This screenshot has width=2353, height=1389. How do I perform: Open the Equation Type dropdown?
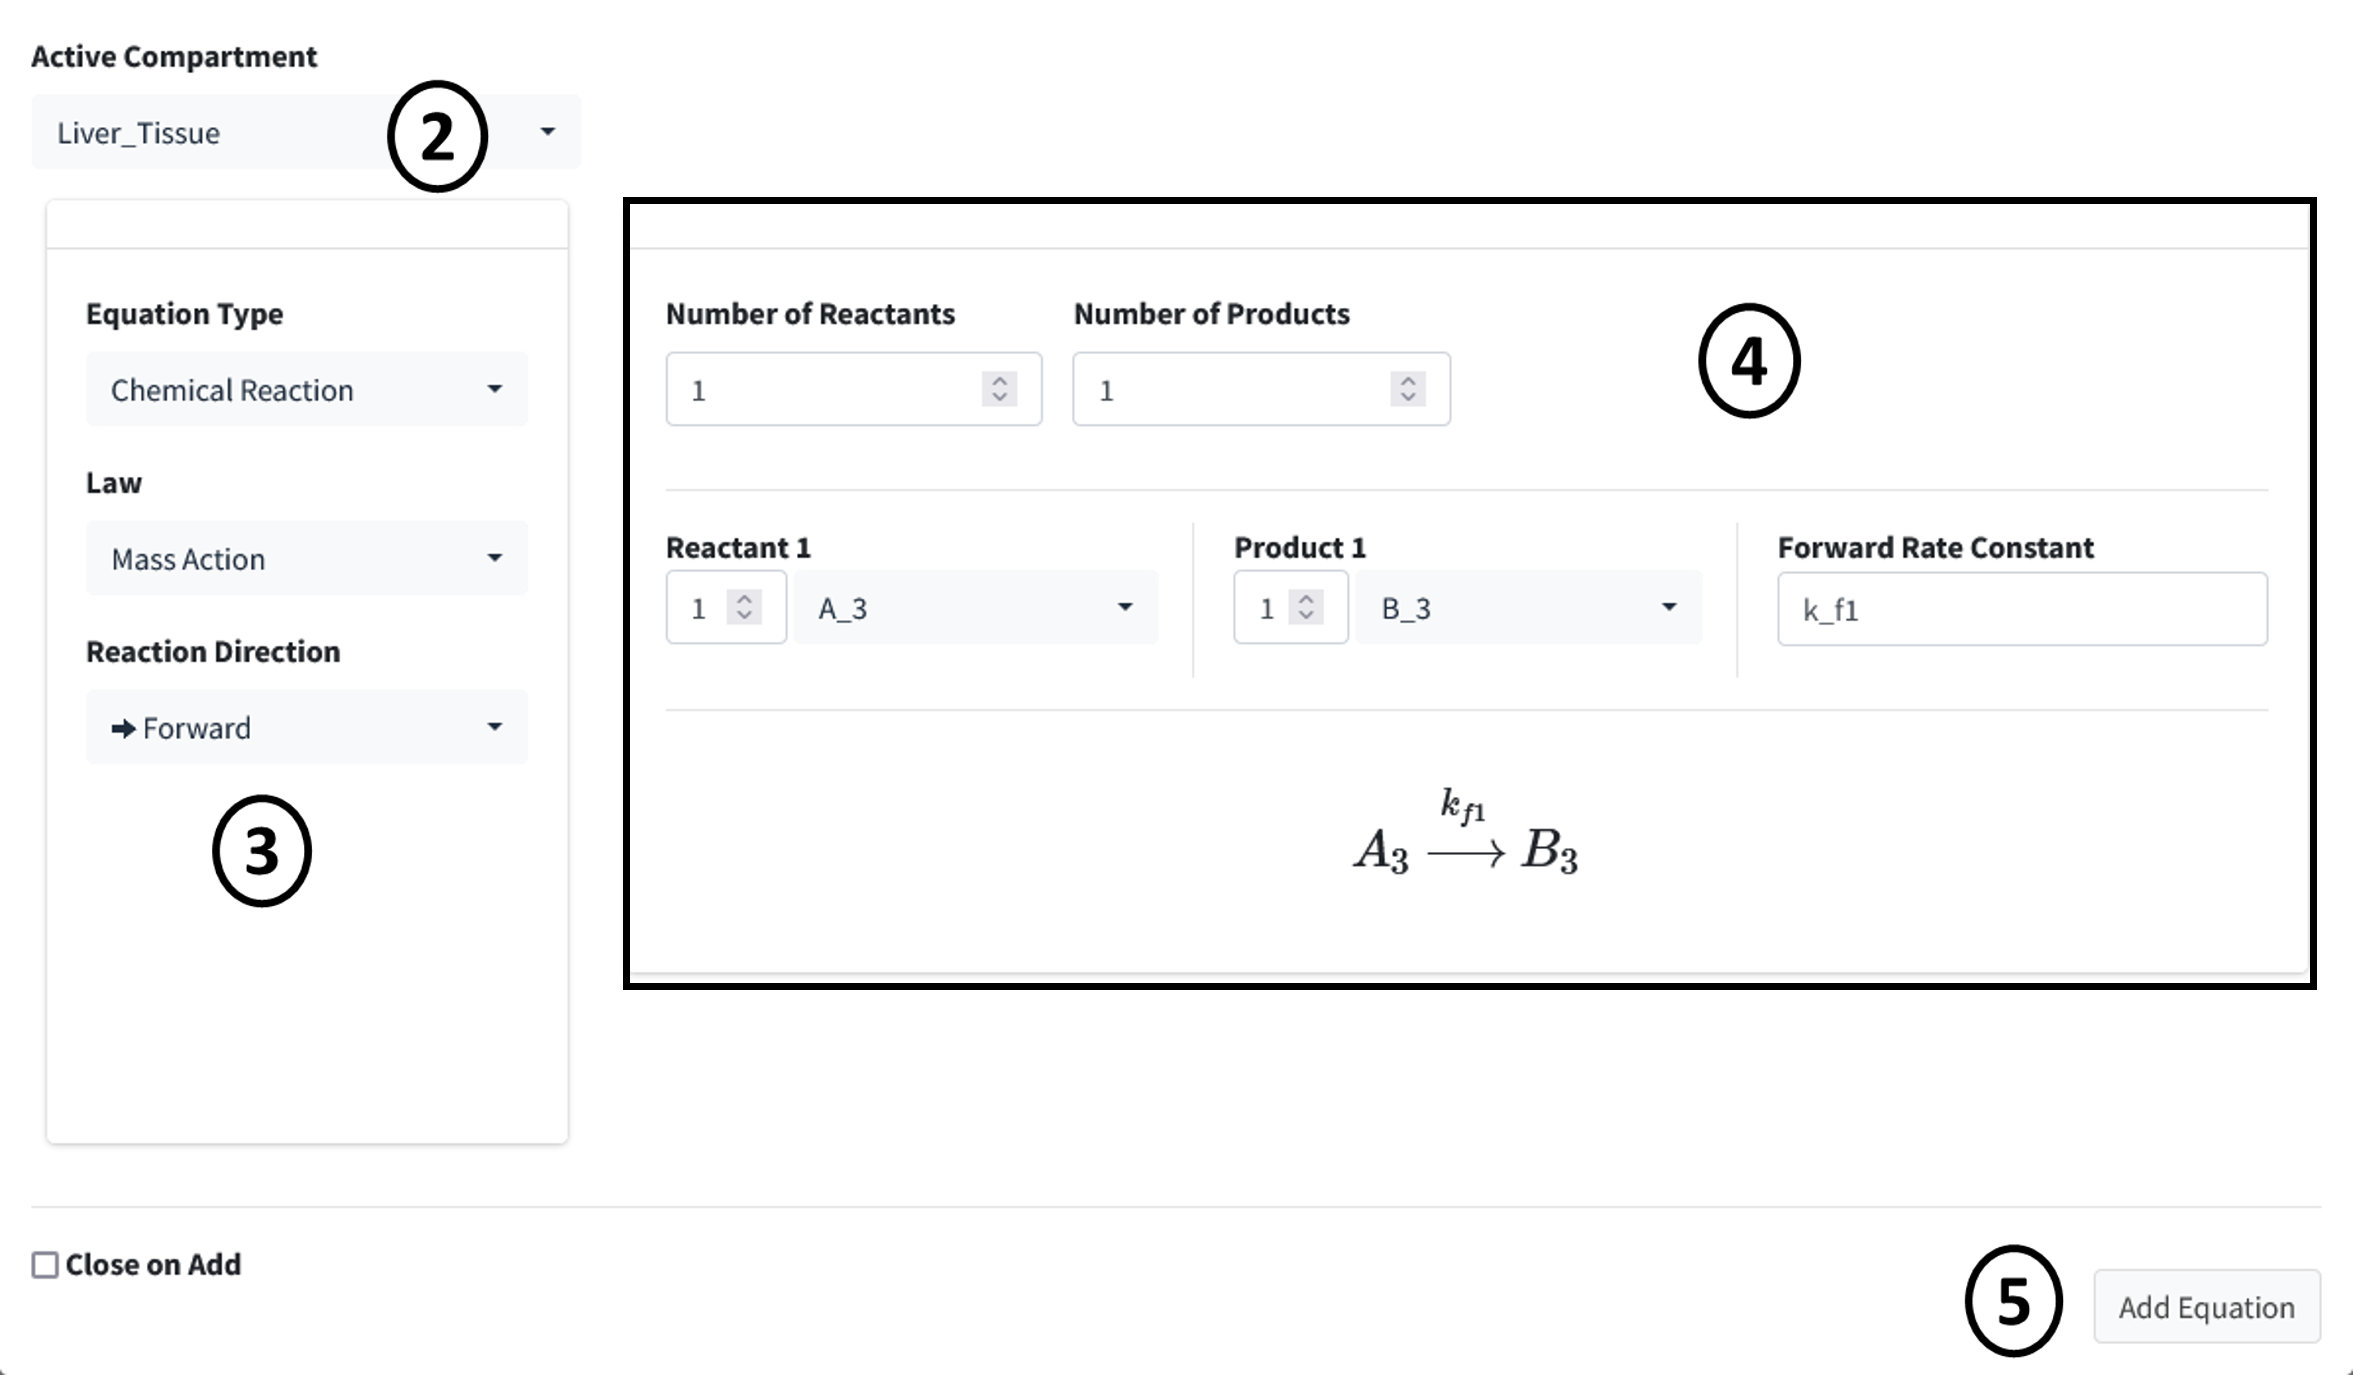coord(307,389)
